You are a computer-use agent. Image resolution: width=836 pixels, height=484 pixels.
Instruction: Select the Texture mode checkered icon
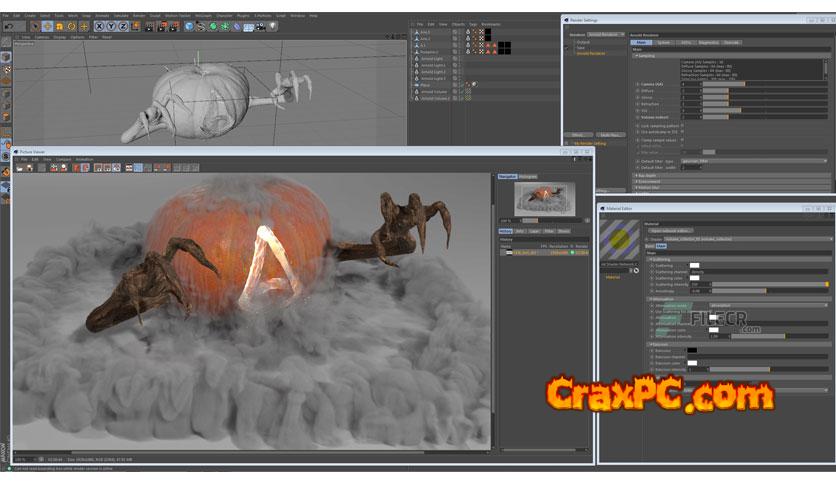pos(6,70)
